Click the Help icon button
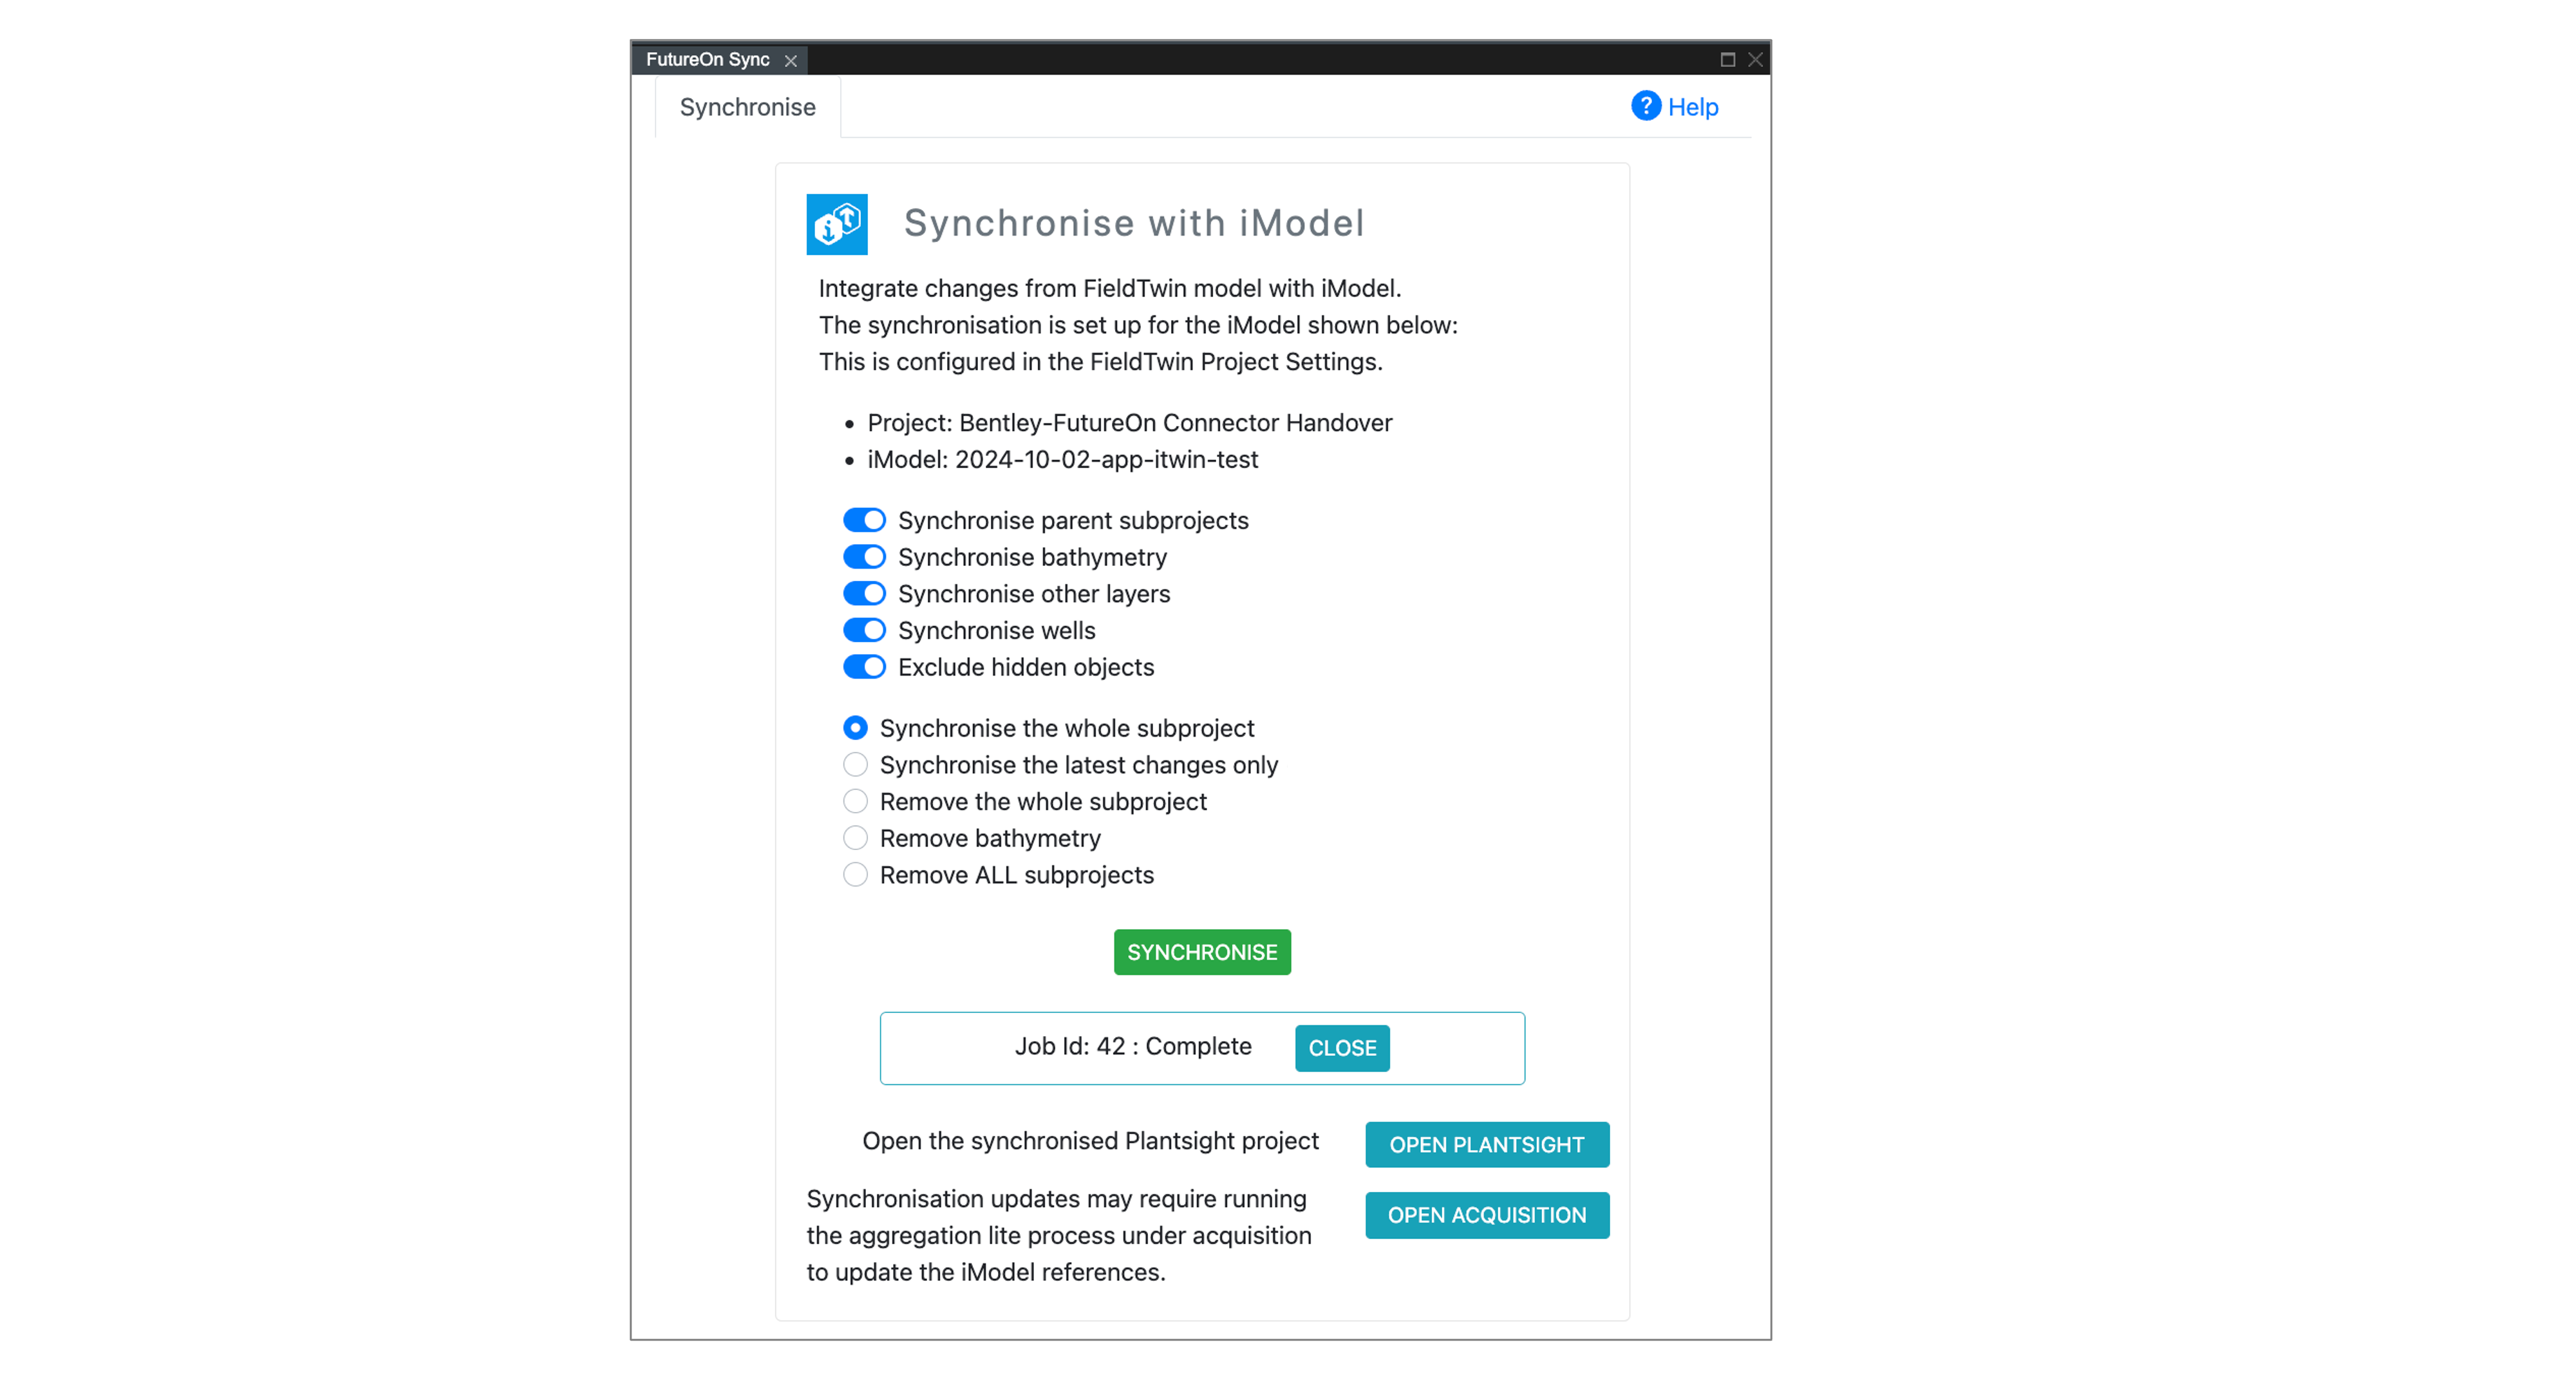 click(1644, 106)
